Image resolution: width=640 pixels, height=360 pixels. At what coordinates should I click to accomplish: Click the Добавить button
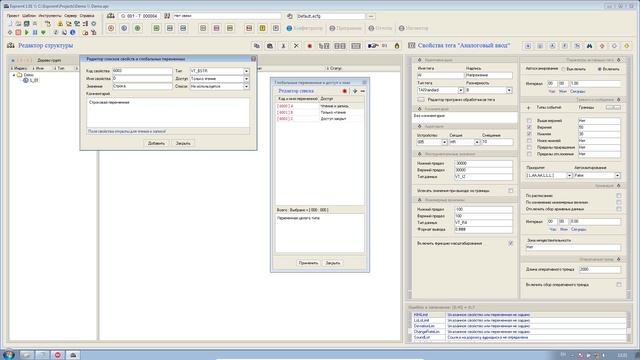(156, 143)
